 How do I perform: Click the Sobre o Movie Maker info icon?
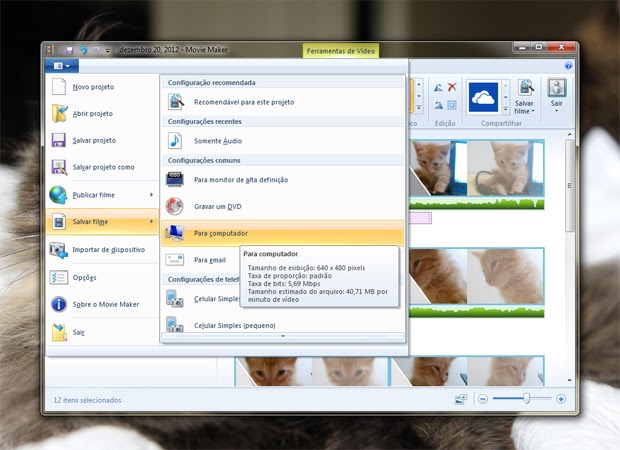click(59, 304)
